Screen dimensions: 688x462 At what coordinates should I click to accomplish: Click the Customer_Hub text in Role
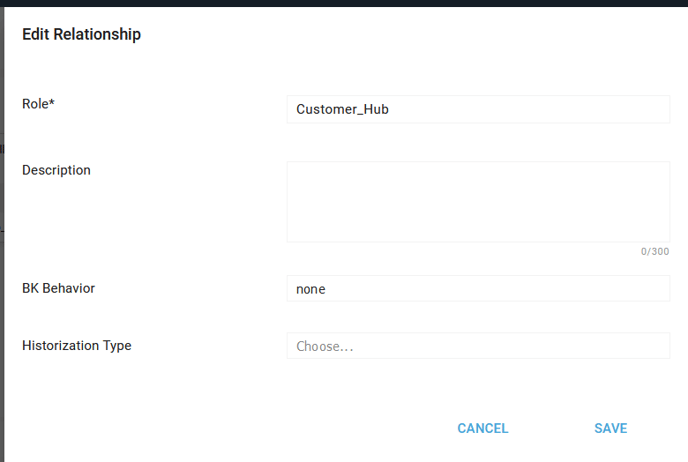click(x=342, y=109)
